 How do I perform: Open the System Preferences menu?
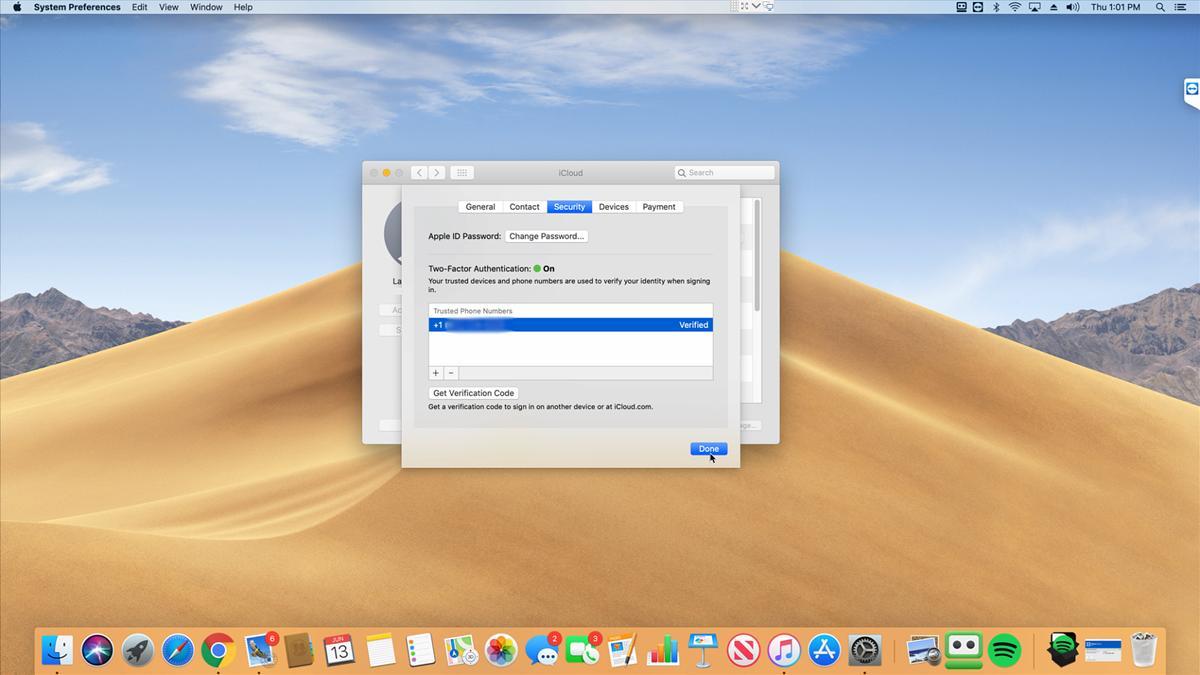(77, 7)
